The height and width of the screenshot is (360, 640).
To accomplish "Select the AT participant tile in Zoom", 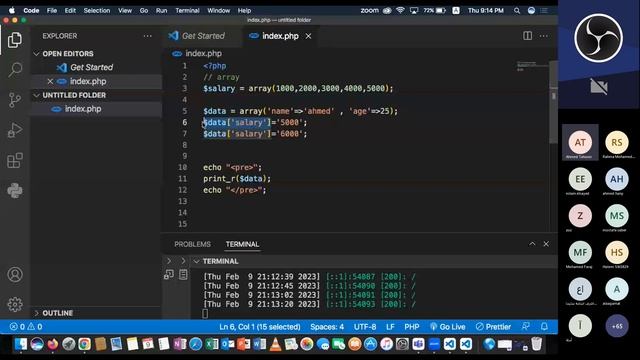I will click(x=580, y=142).
